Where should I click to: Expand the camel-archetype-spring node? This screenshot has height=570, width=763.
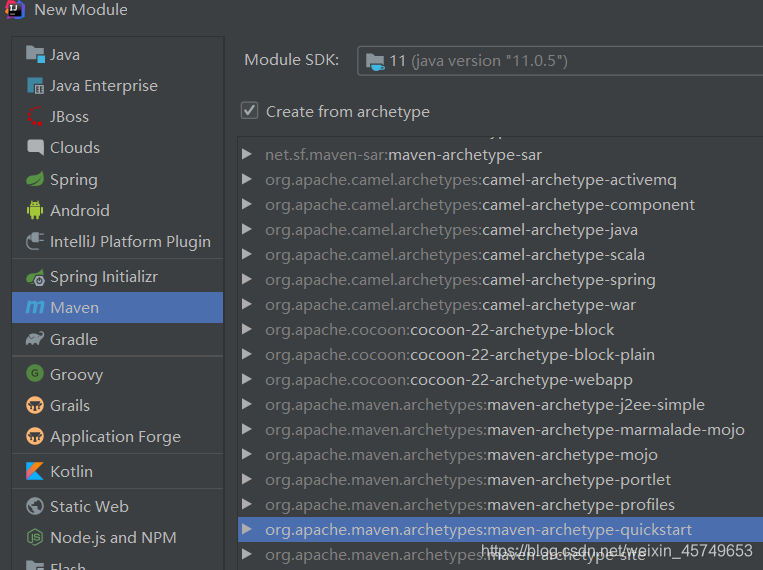[x=247, y=279]
